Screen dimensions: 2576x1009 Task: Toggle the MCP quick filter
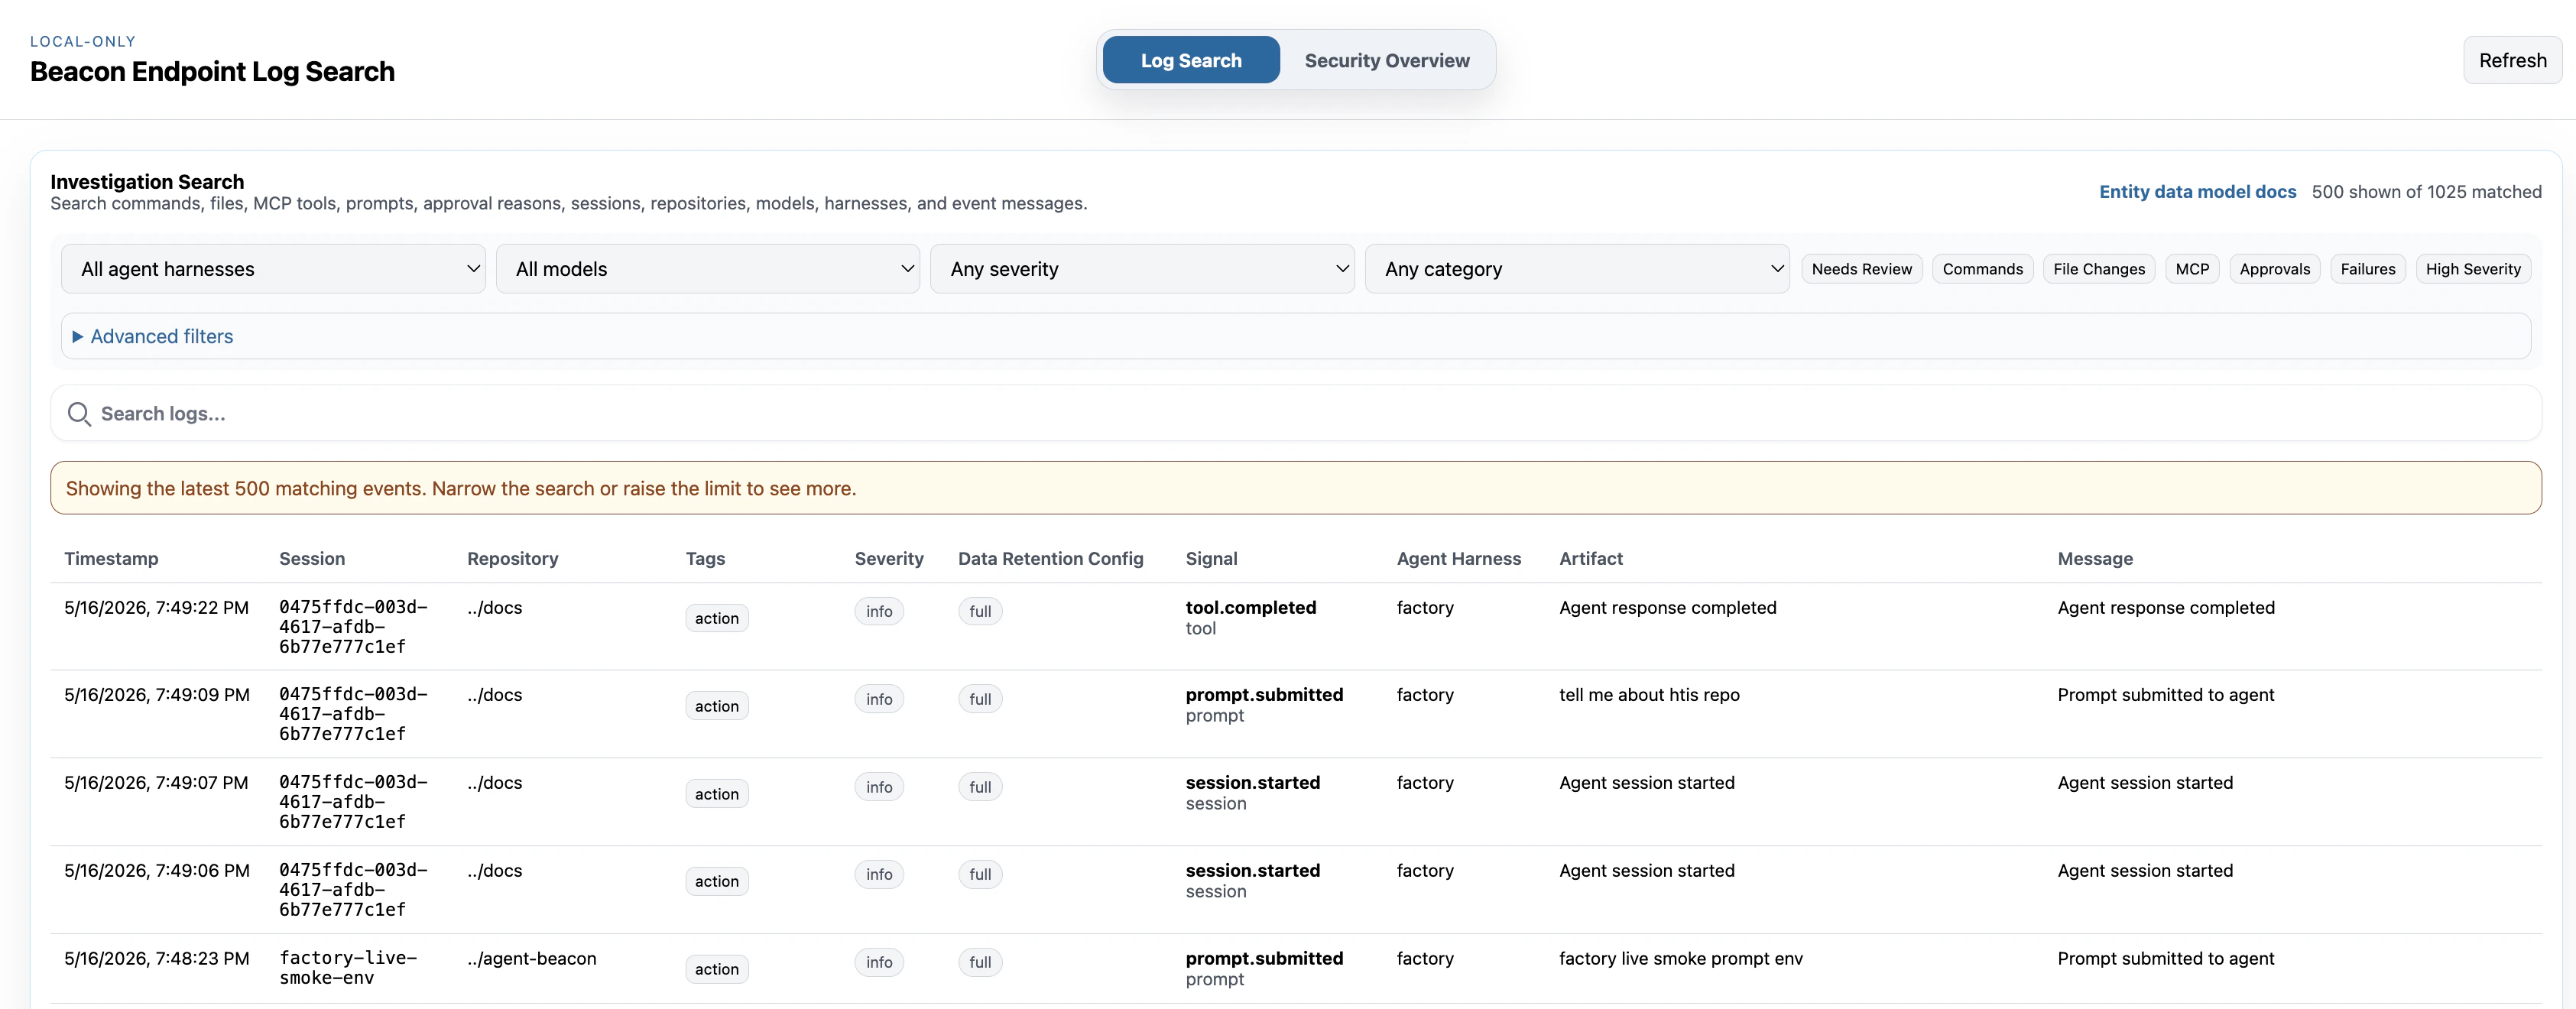pos(2192,269)
